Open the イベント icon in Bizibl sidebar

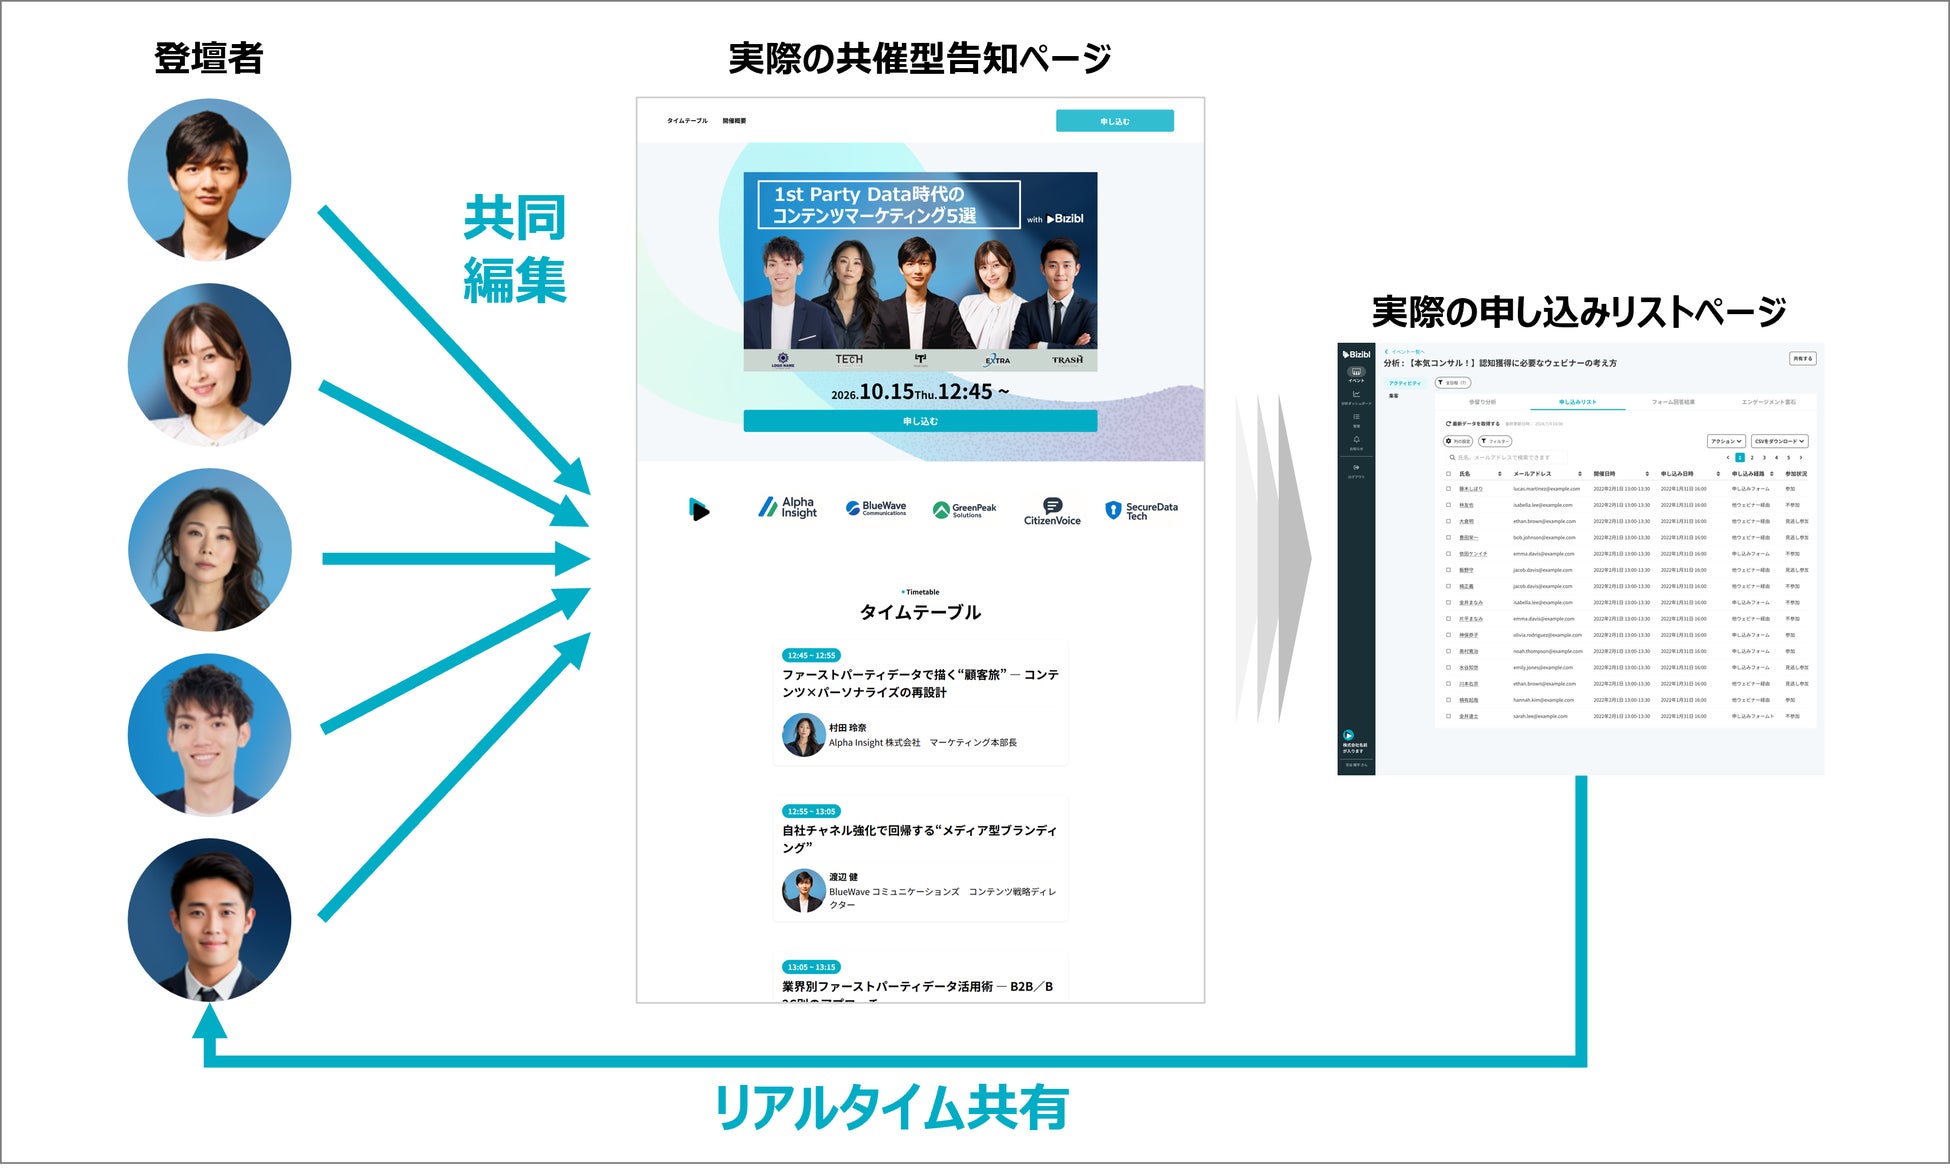coord(1356,373)
